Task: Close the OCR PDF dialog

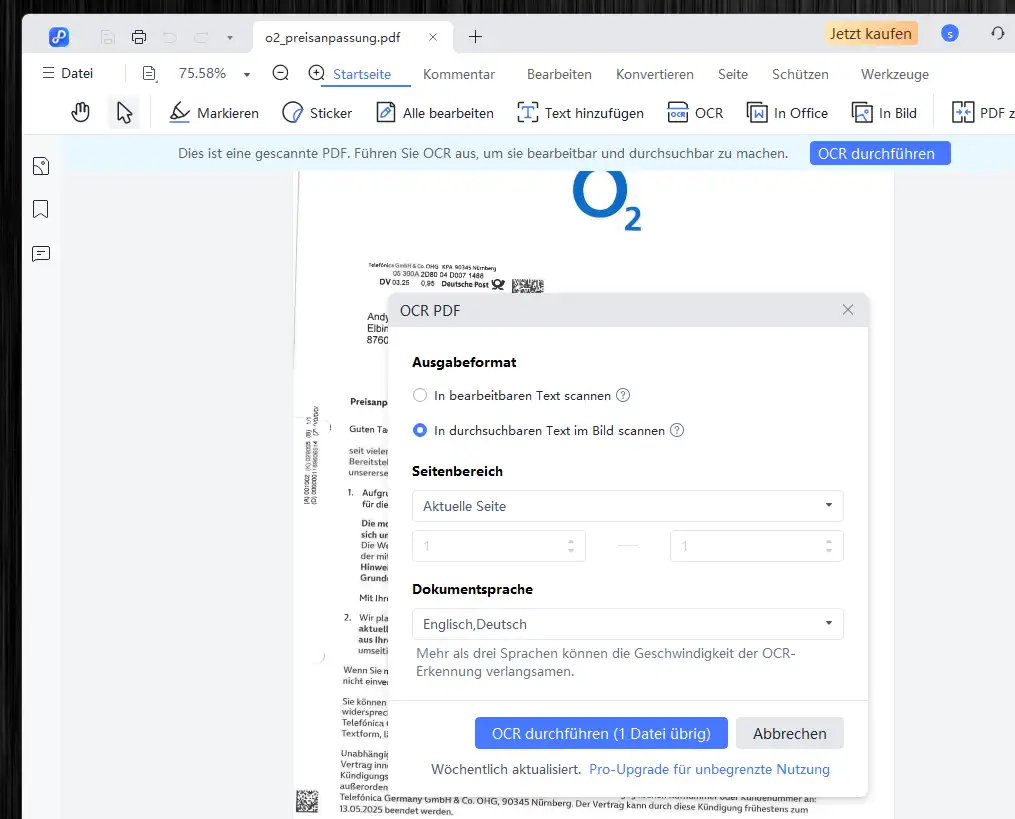Action: click(847, 310)
